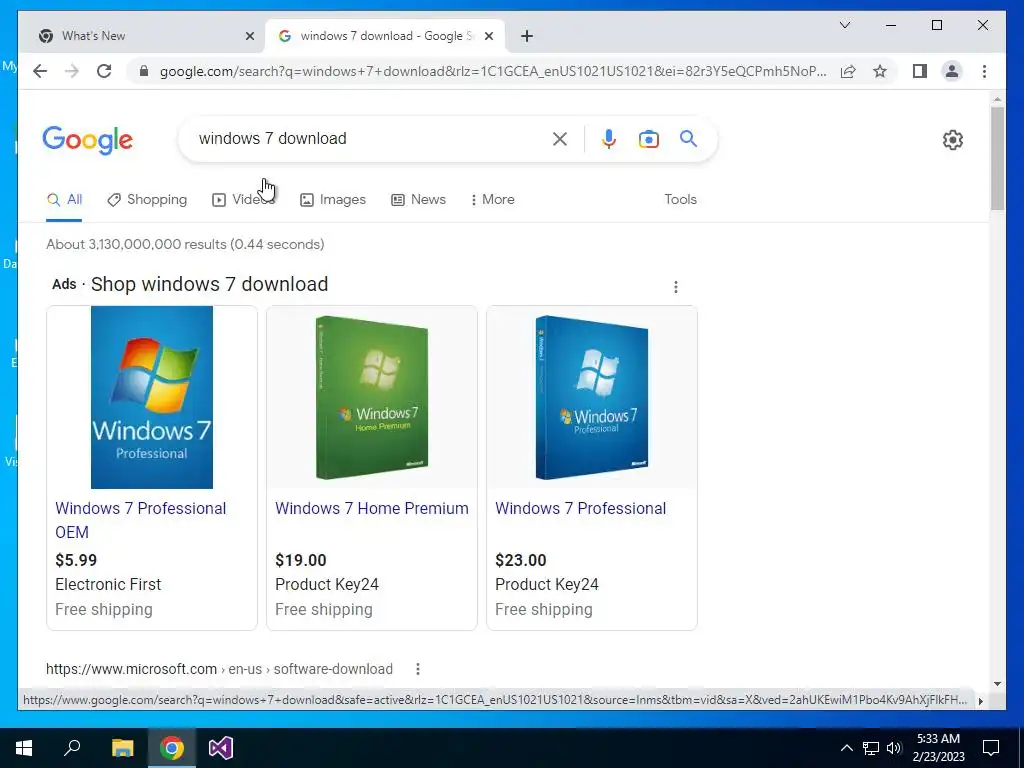Click the green Home Premium box image
Screen dimensions: 1024x768
click(x=372, y=397)
